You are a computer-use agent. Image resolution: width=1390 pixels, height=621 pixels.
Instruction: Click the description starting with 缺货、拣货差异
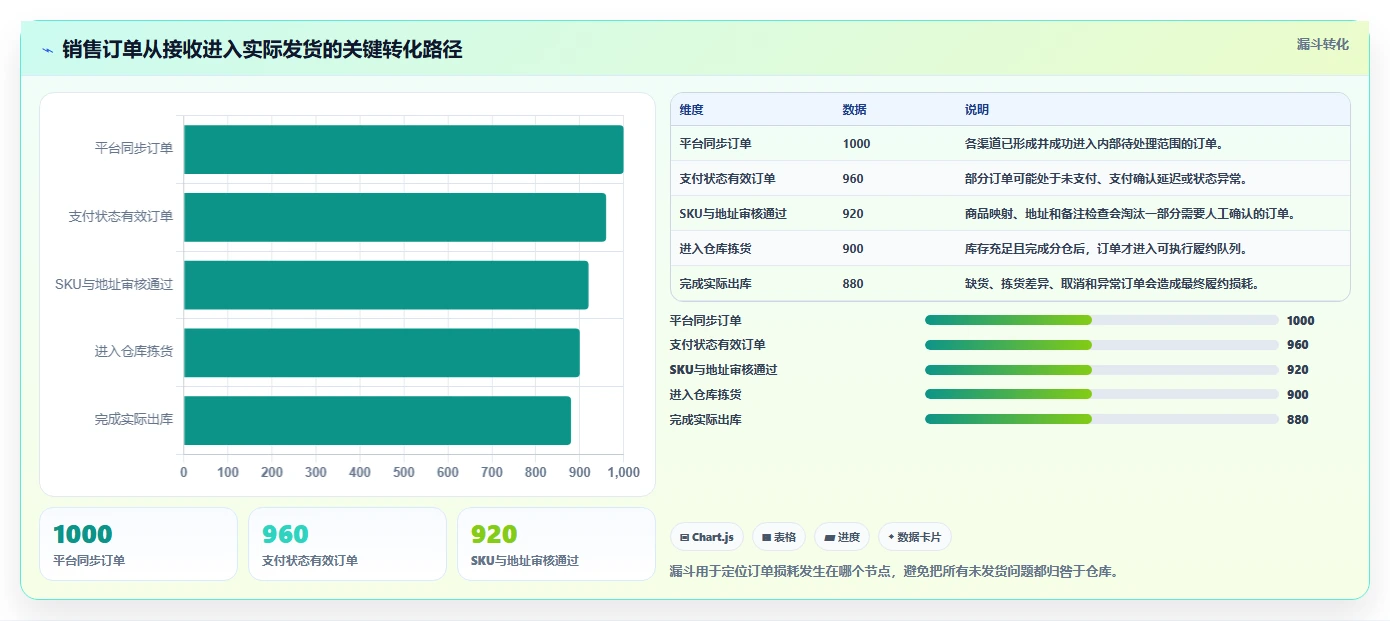(1112, 284)
